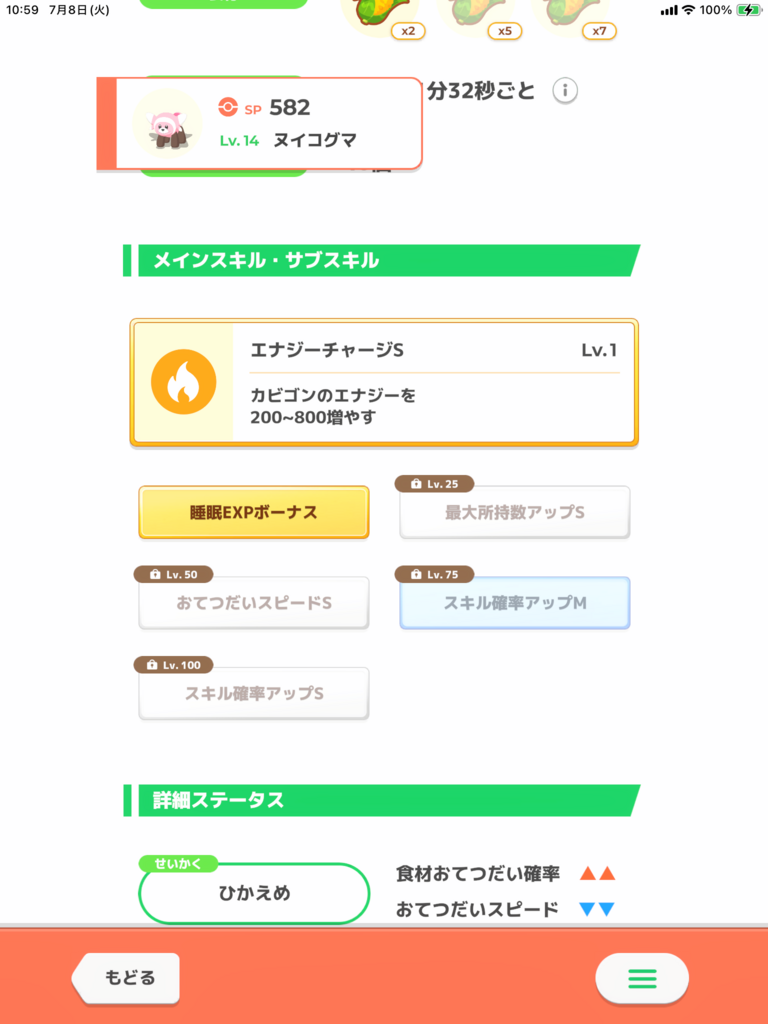Go back with もどる button
Screen dimensions: 768x1024
click(125, 978)
